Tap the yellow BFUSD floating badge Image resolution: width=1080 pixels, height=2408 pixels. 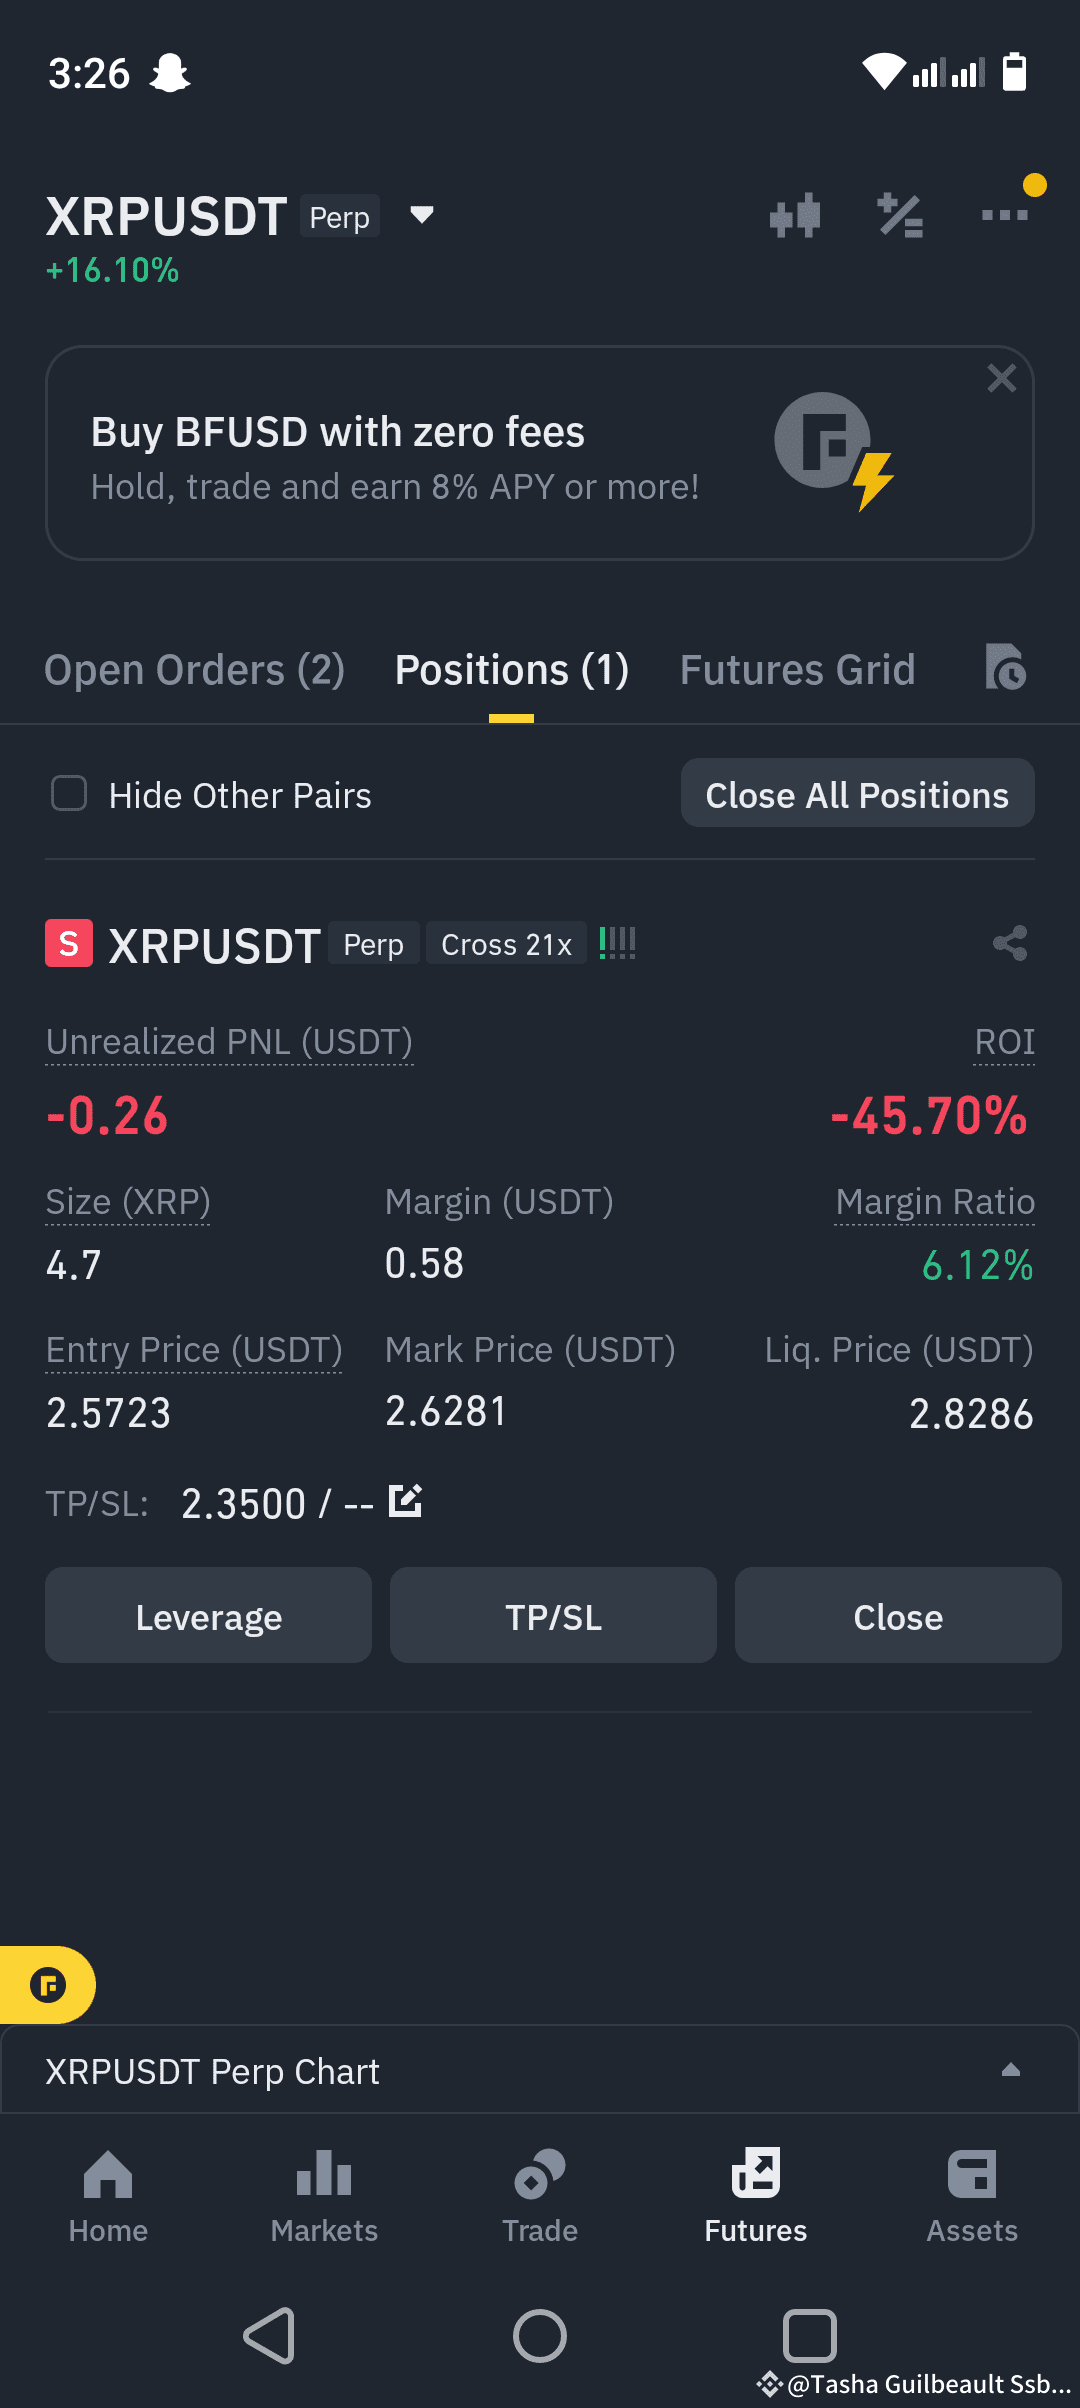click(x=47, y=1985)
